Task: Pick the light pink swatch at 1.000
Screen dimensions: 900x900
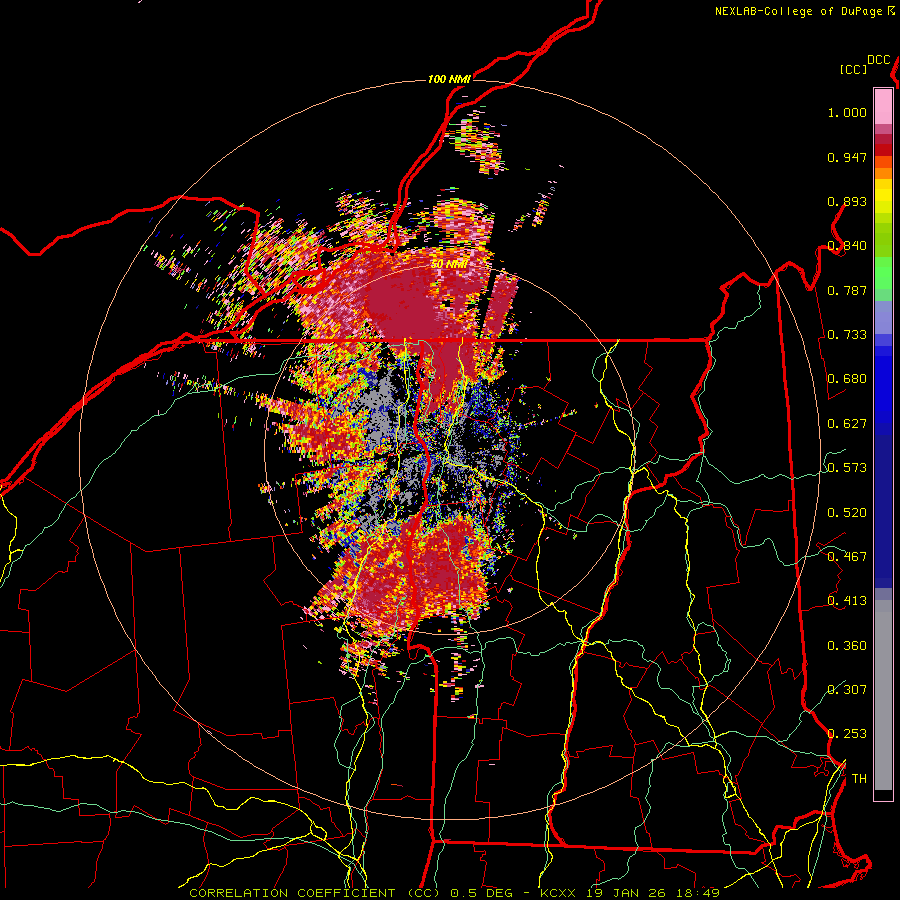Action: (883, 106)
